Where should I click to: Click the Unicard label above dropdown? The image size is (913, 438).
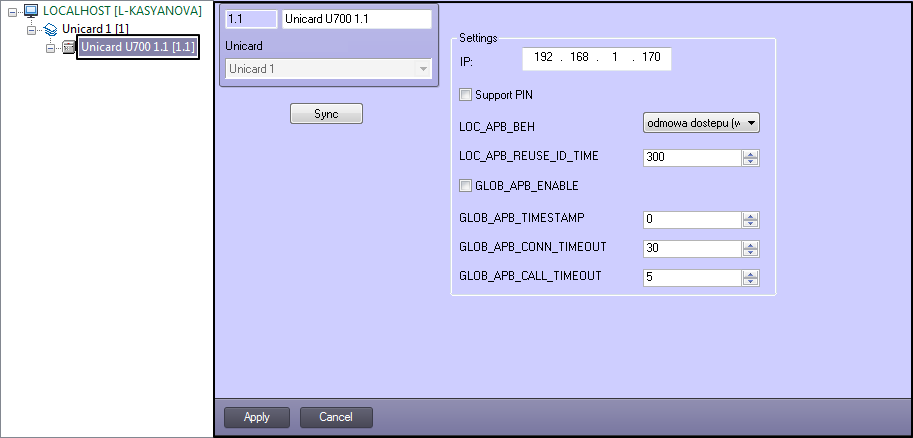pos(243,45)
